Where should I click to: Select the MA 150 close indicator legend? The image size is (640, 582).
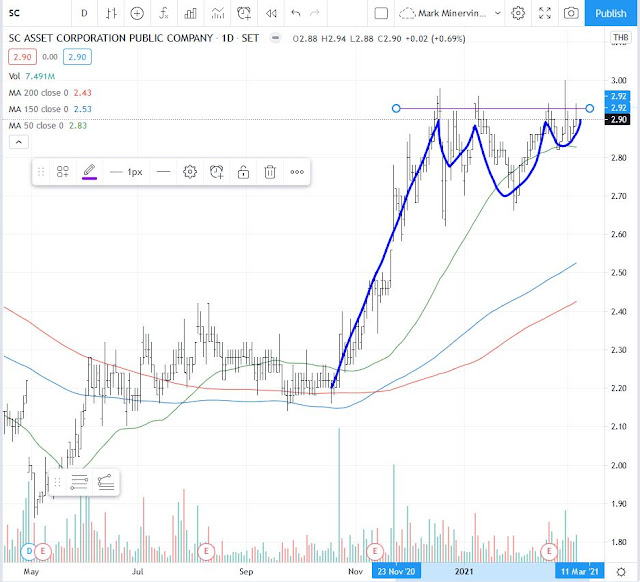click(50, 109)
